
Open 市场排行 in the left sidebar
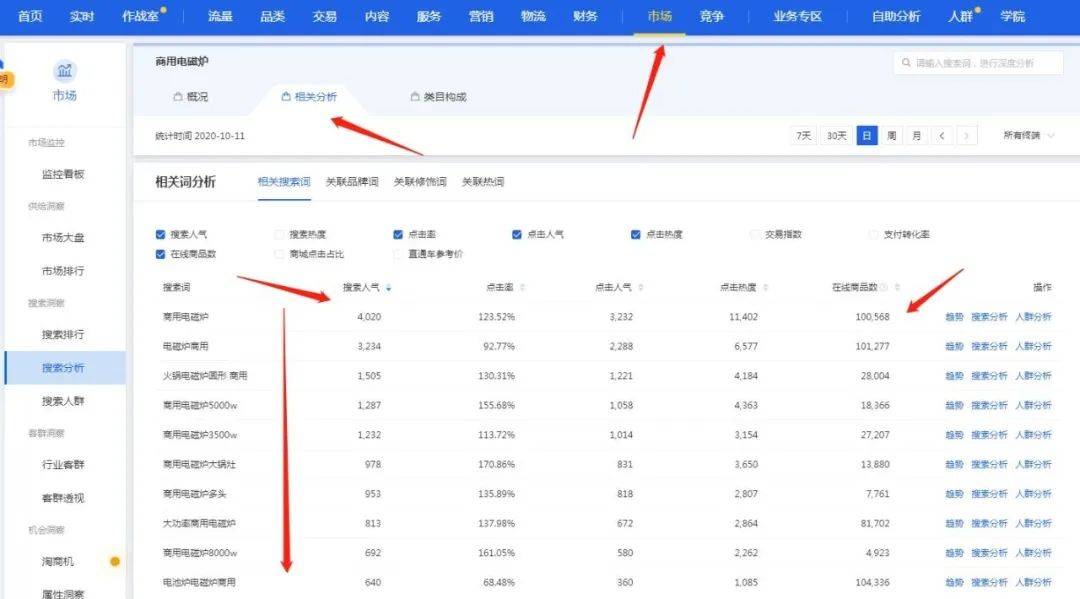pos(63,270)
